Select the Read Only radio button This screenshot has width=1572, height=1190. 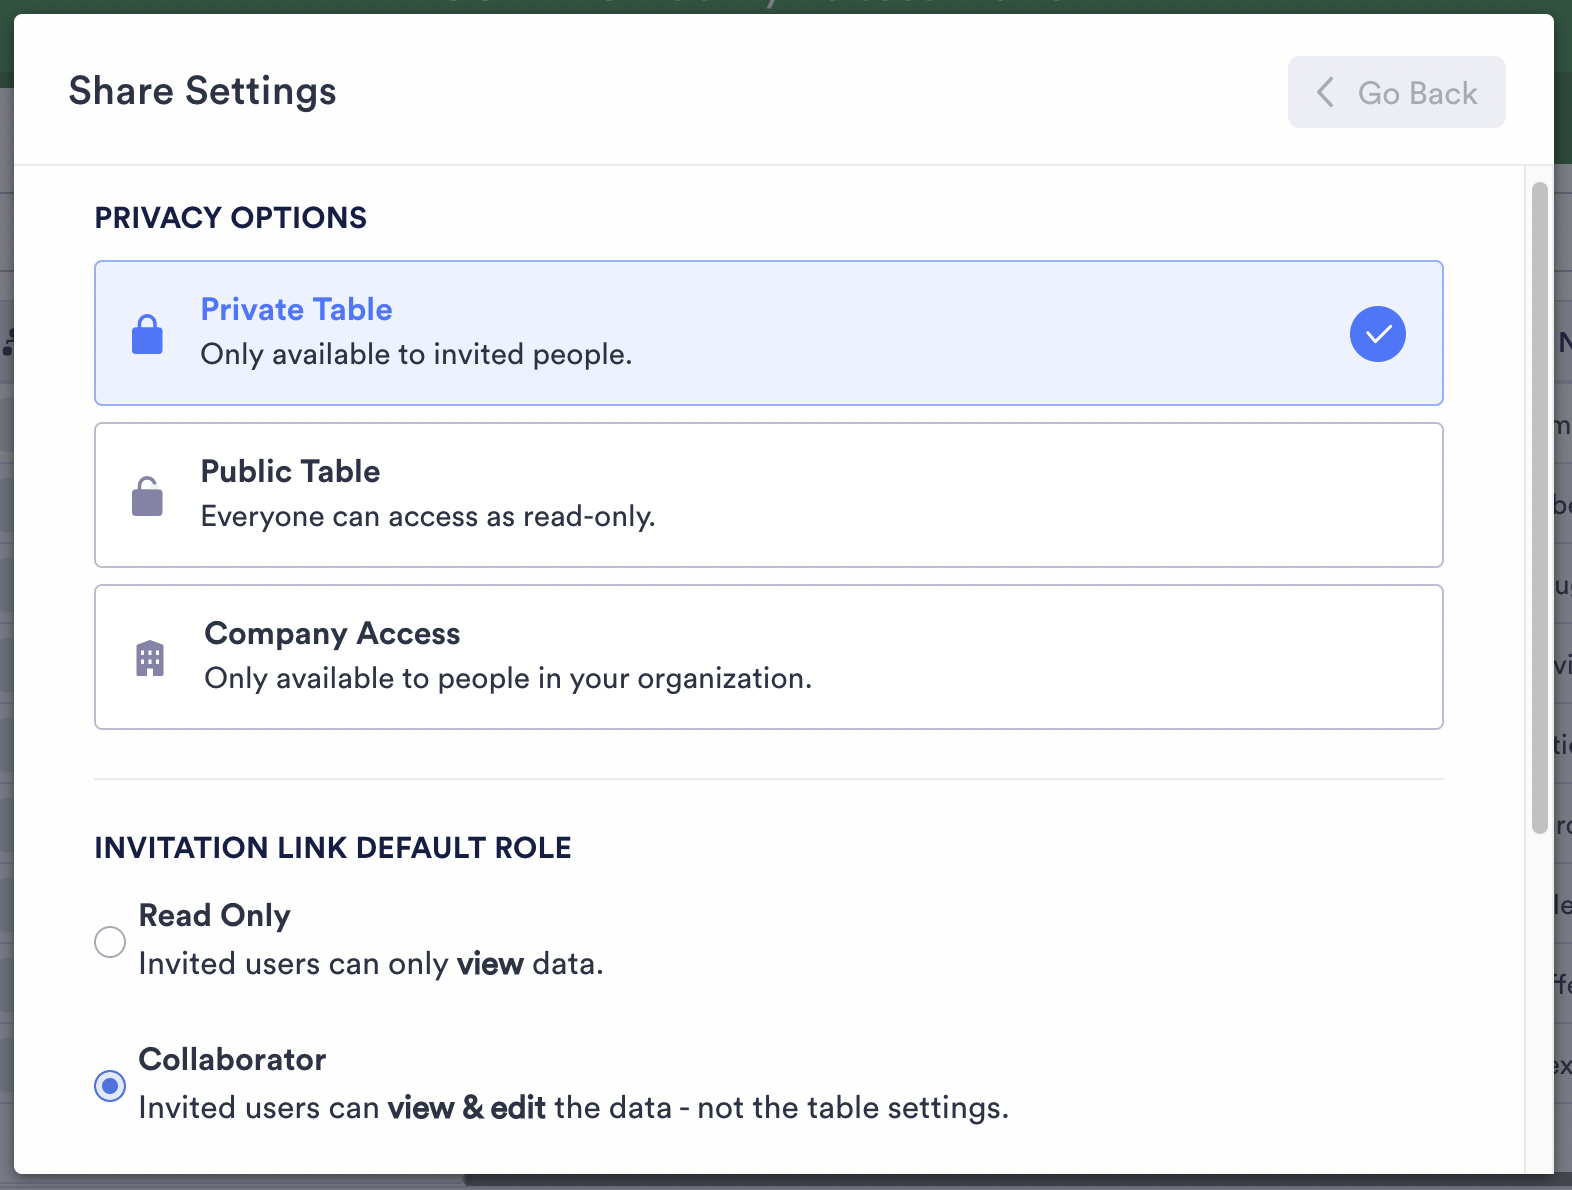pos(110,941)
